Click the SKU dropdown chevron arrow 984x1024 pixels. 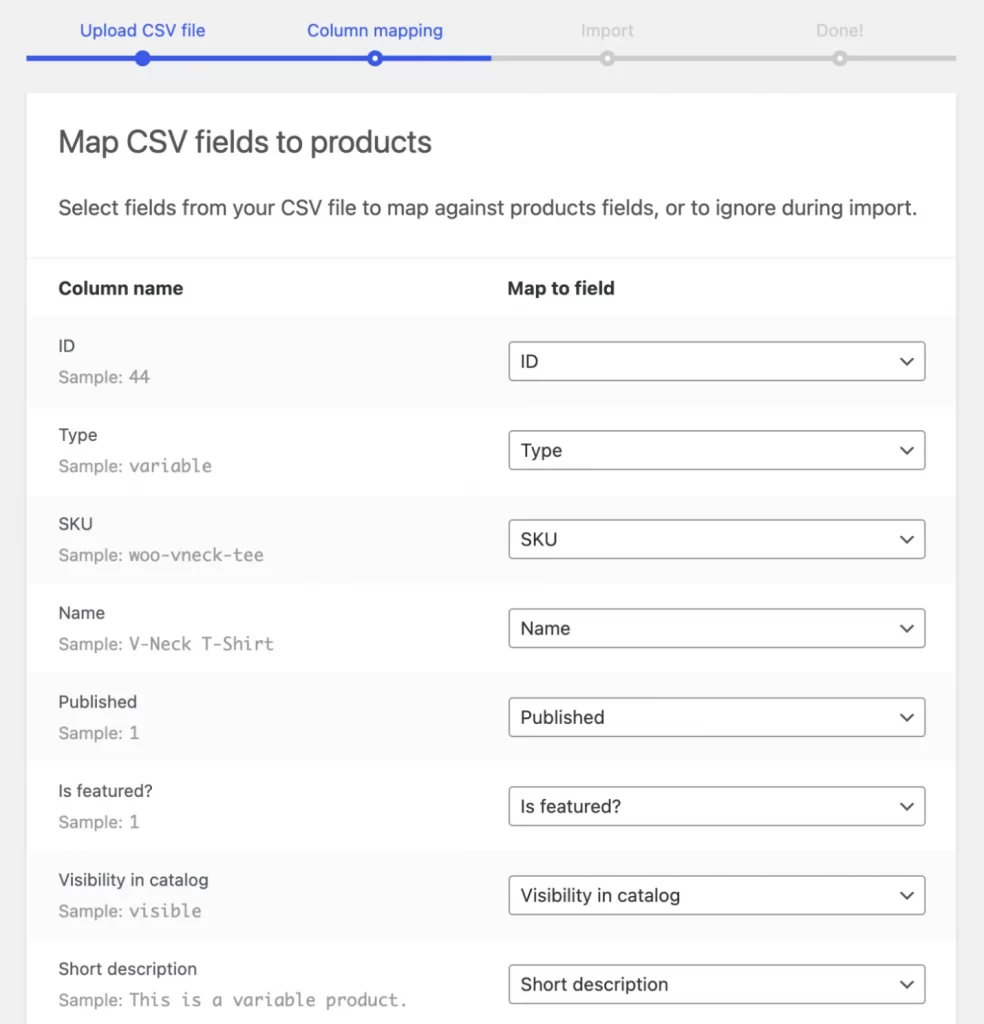tap(906, 539)
